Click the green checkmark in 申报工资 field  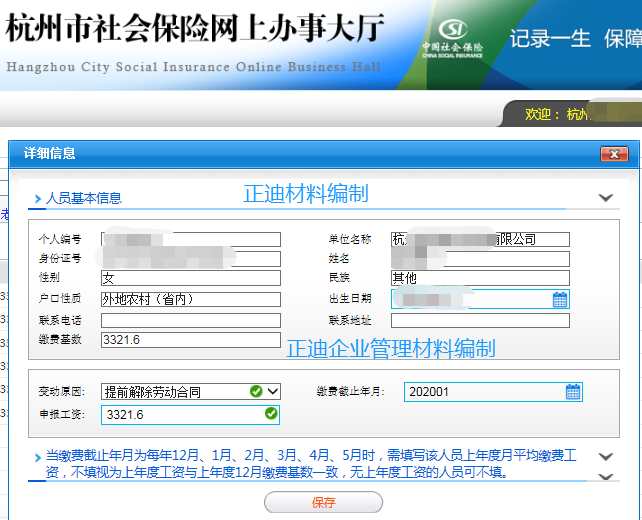(x=270, y=413)
